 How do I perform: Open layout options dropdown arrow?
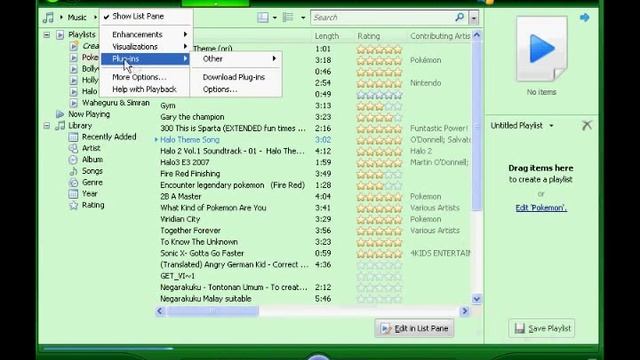pyautogui.click(x=275, y=18)
